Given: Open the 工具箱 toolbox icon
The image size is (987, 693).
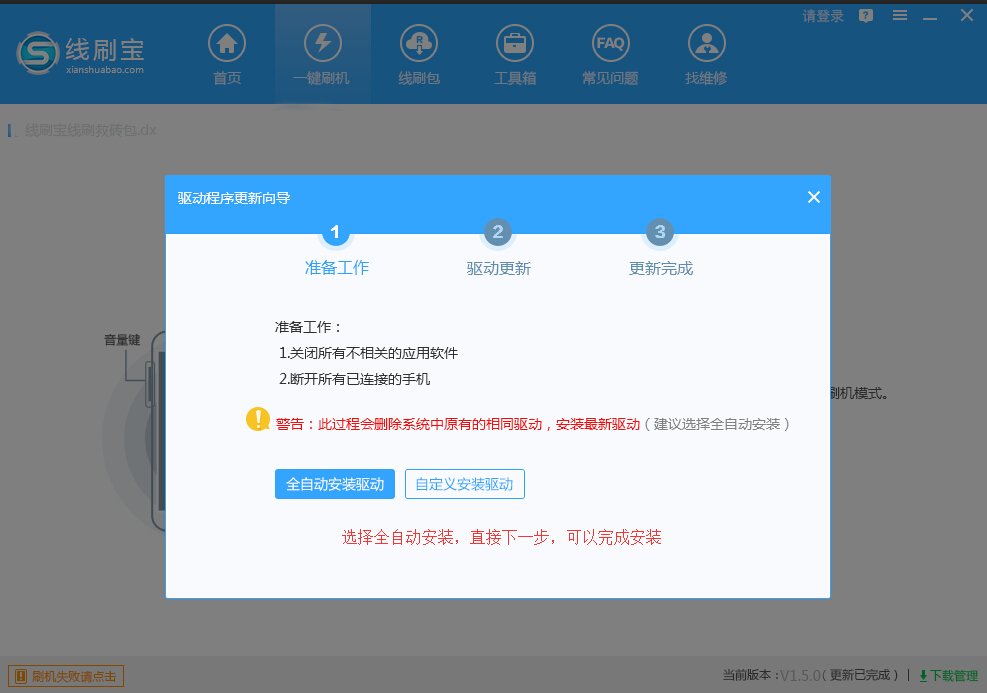Looking at the screenshot, I should [x=514, y=43].
